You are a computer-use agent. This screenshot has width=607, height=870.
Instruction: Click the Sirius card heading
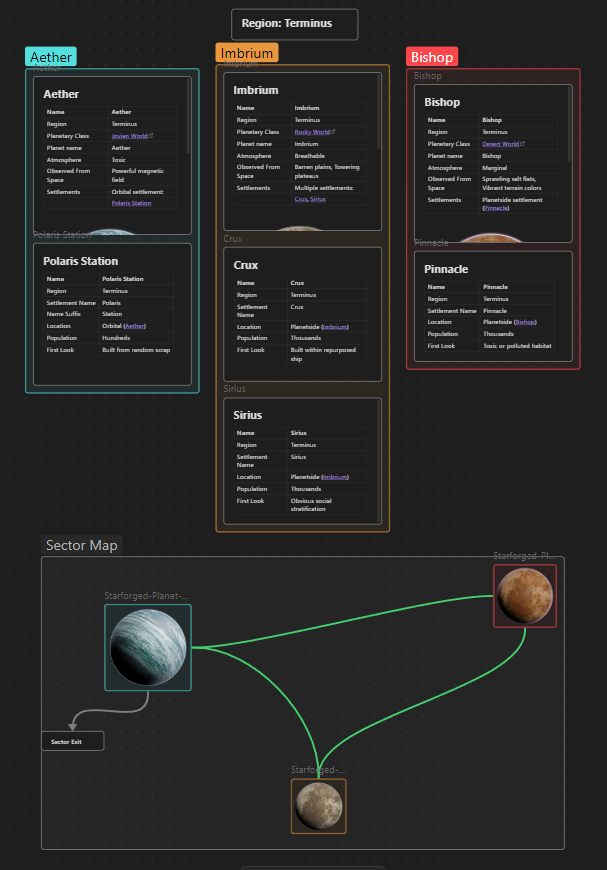248,414
